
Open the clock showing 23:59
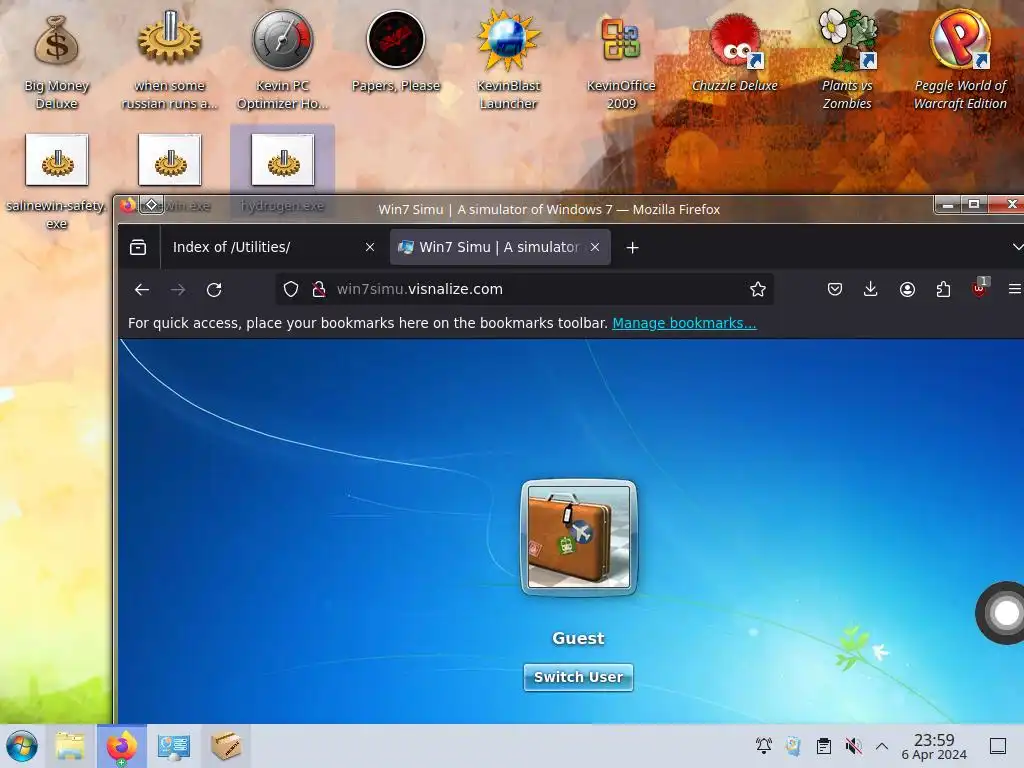(934, 746)
